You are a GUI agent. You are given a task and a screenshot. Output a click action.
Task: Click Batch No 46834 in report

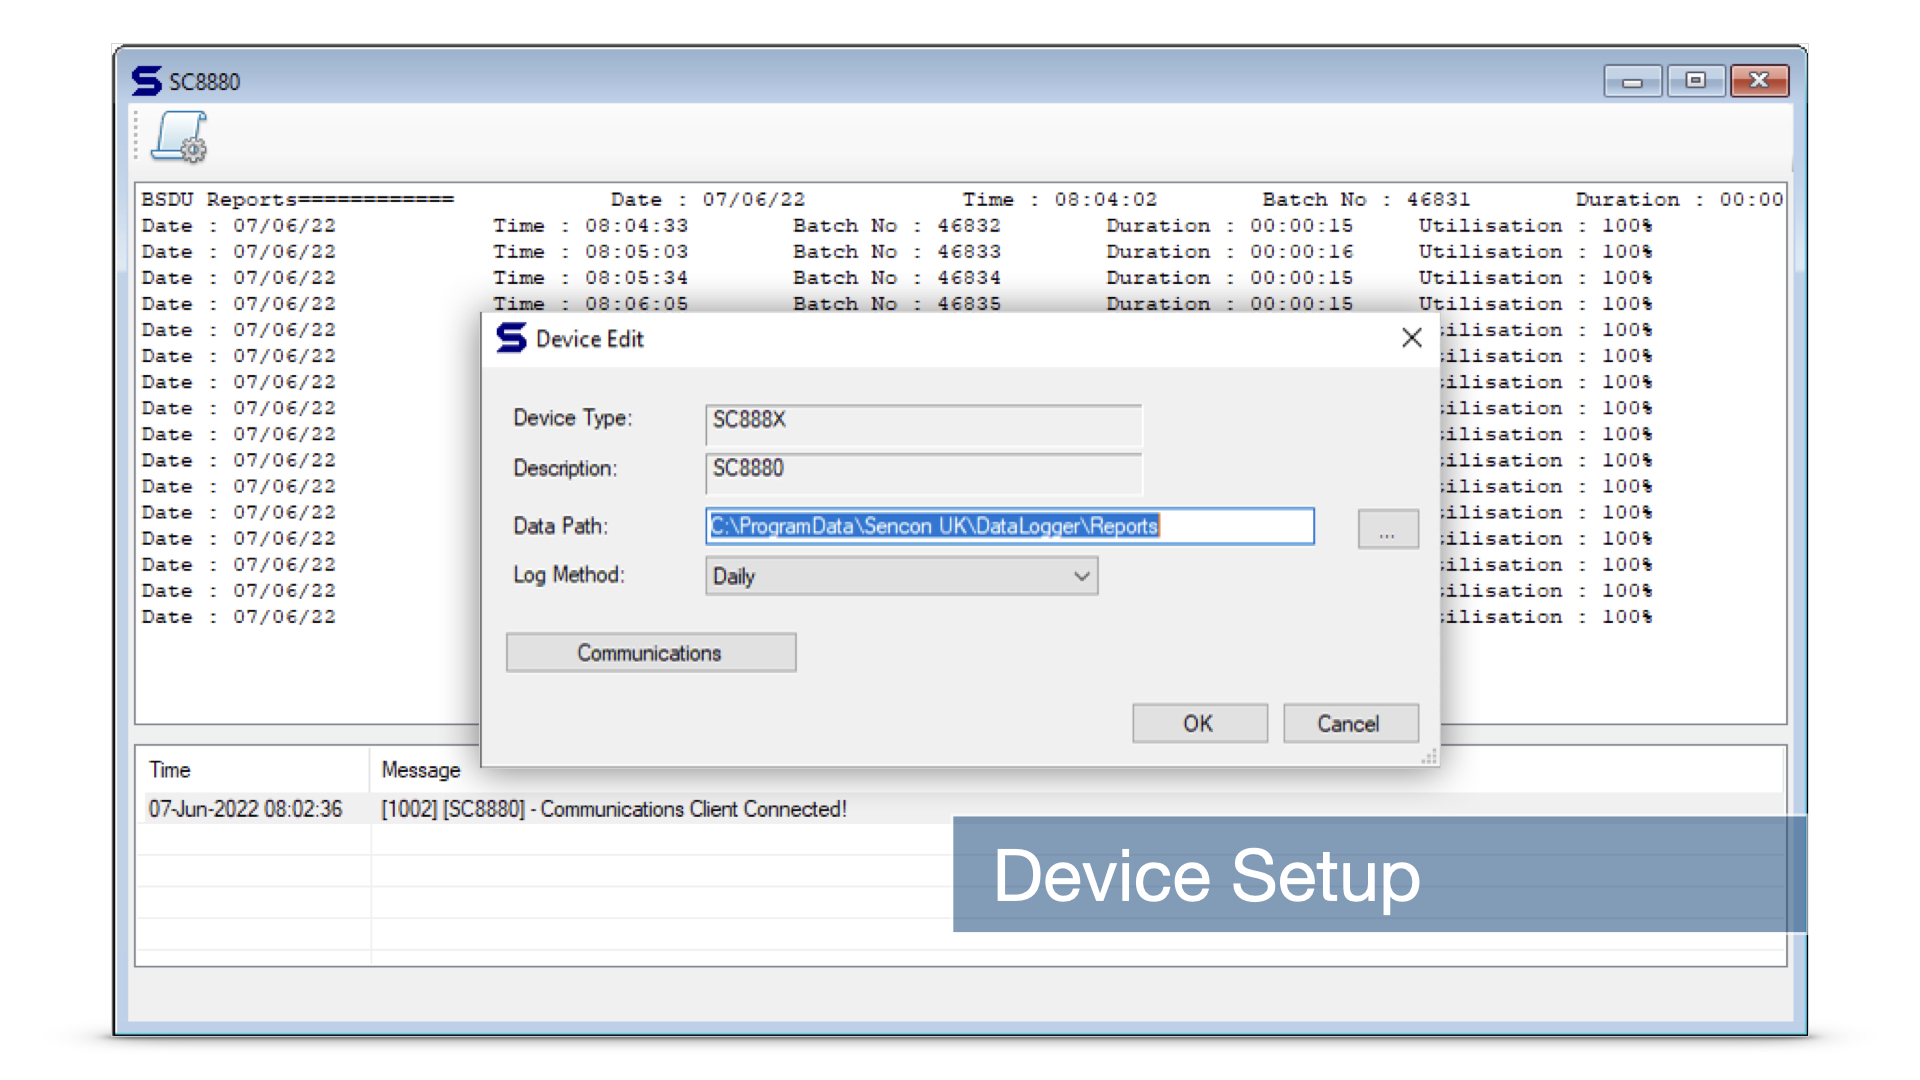pyautogui.click(x=897, y=278)
